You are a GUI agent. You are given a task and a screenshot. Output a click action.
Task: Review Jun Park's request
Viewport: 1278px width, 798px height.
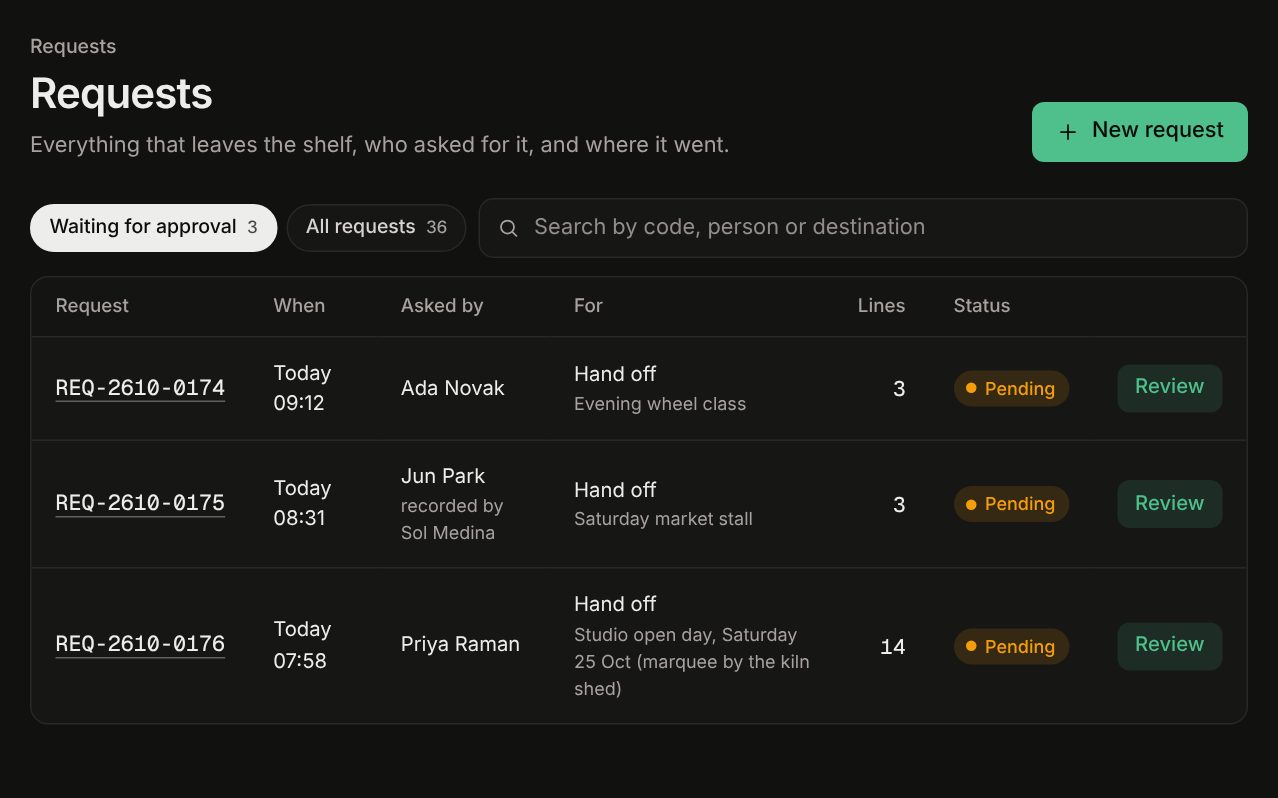pyautogui.click(x=1169, y=504)
